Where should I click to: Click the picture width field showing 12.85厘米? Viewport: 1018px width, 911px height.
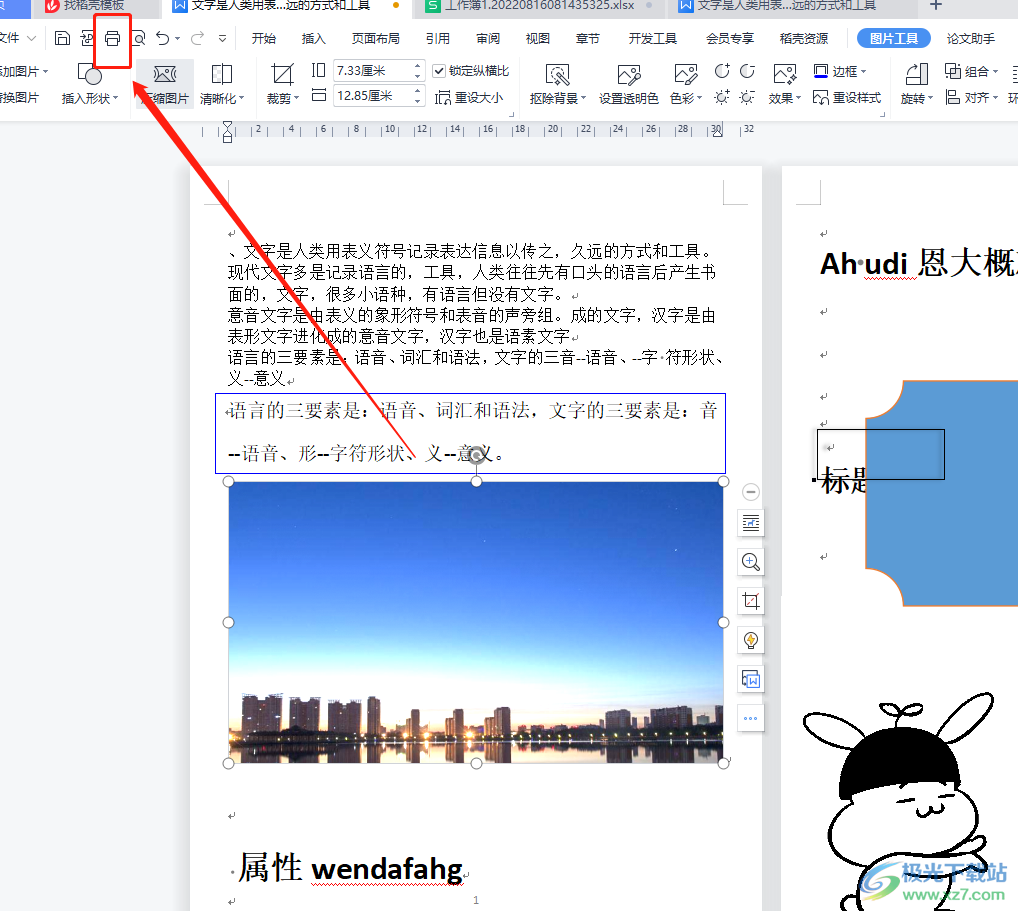[371, 96]
